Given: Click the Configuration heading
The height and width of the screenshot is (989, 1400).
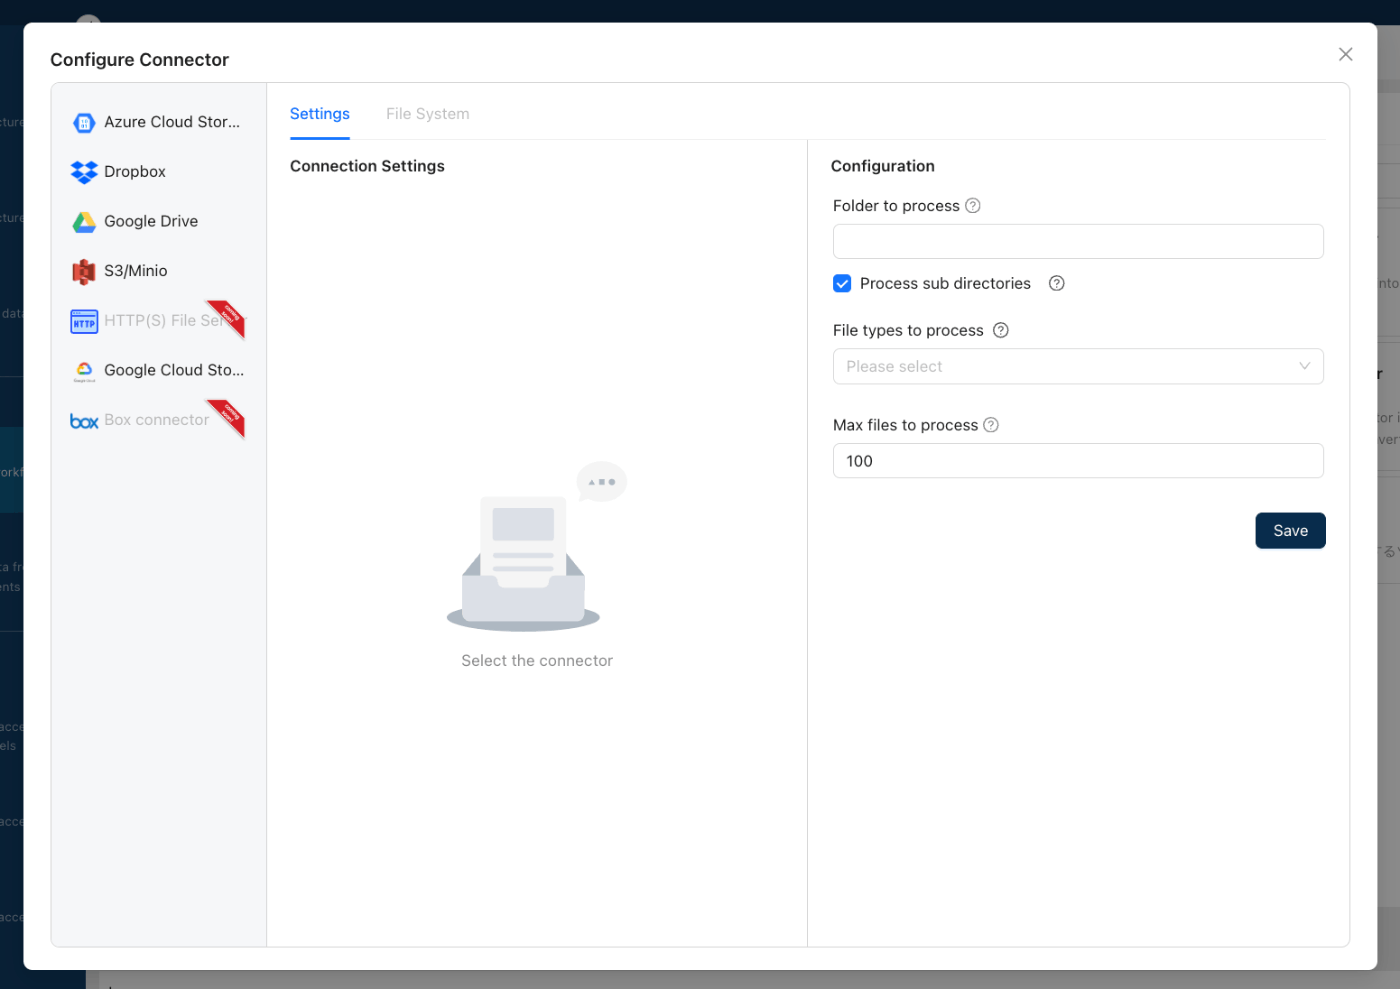Looking at the screenshot, I should click(883, 166).
